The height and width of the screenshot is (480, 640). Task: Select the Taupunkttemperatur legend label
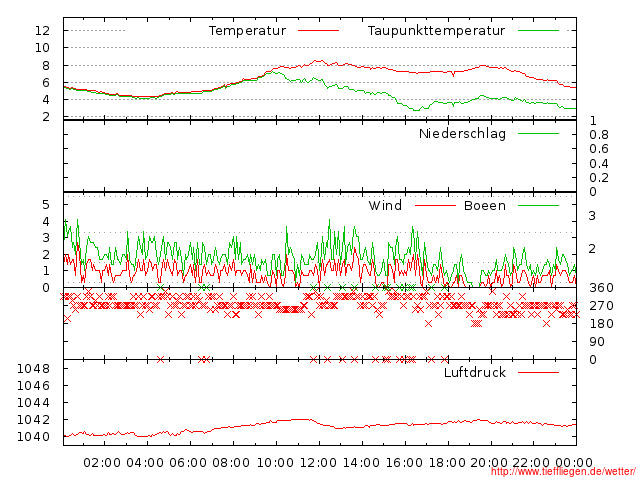click(x=436, y=31)
